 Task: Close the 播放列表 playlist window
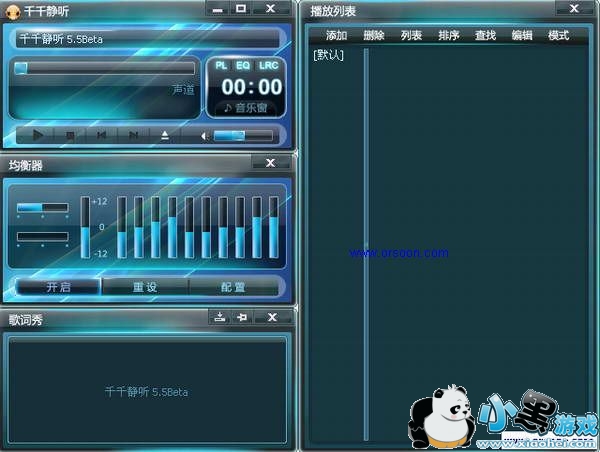pyautogui.click(x=574, y=8)
